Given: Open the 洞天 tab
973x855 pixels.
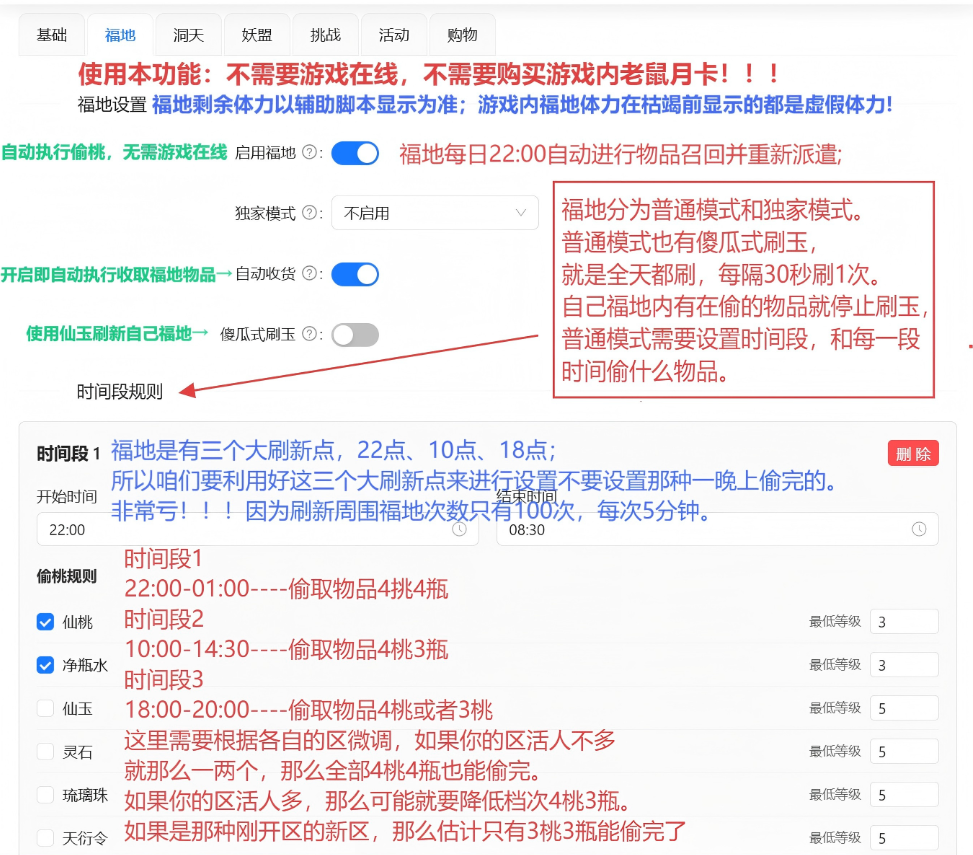Looking at the screenshot, I should (188, 35).
